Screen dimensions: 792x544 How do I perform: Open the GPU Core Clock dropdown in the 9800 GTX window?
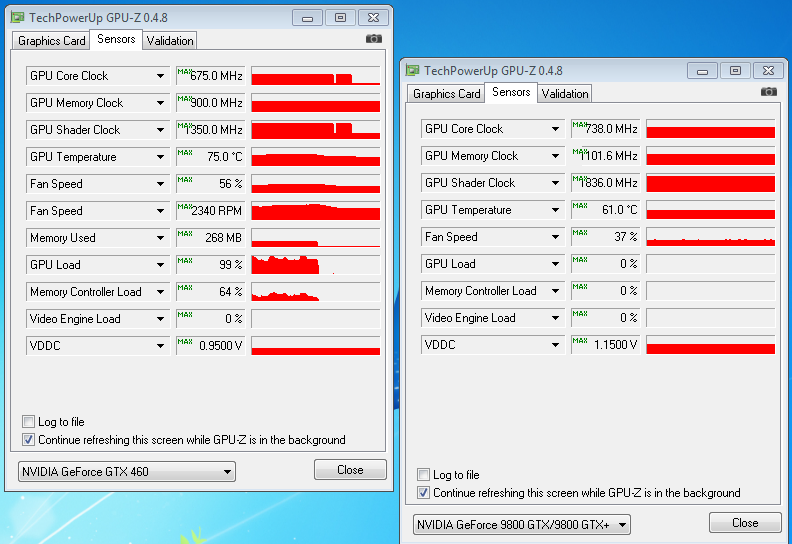(492, 129)
